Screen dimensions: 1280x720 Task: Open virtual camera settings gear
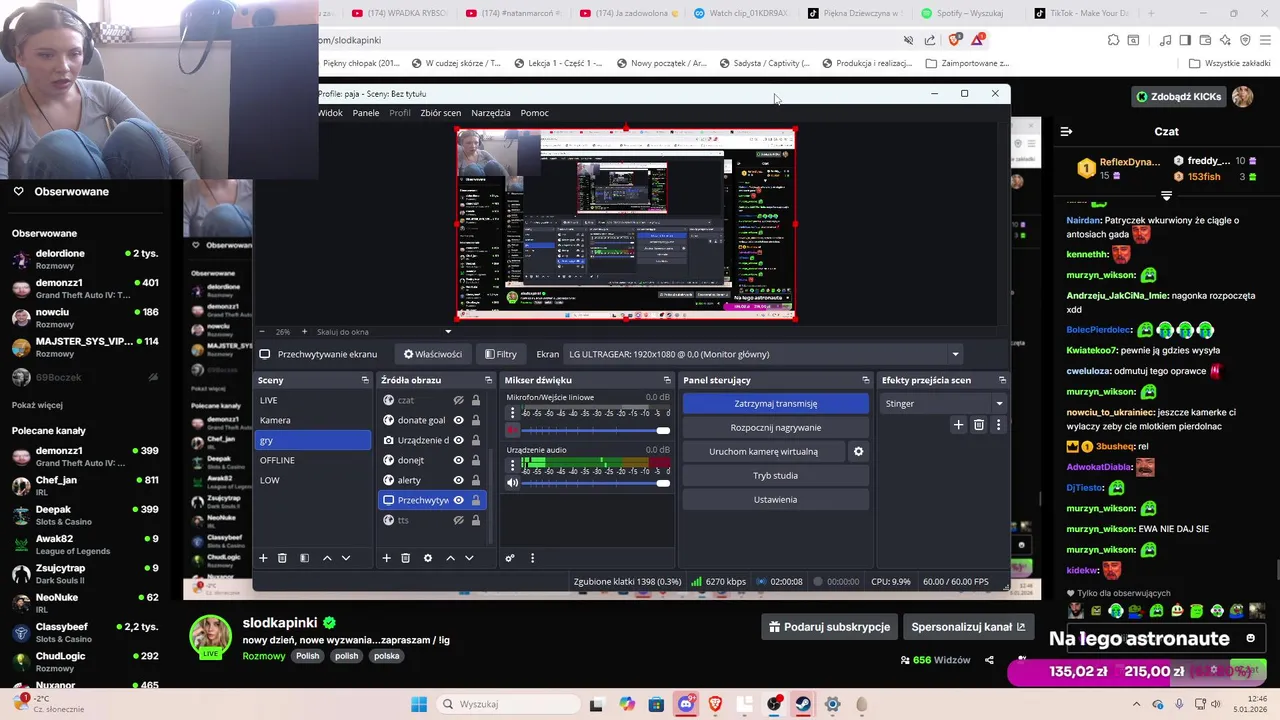click(858, 451)
